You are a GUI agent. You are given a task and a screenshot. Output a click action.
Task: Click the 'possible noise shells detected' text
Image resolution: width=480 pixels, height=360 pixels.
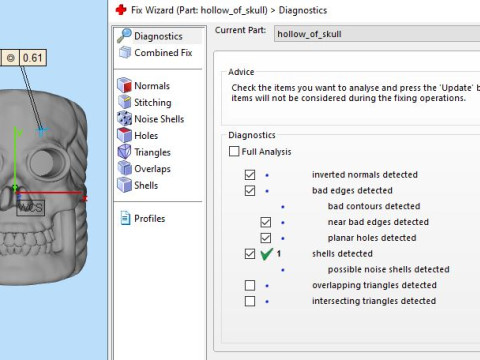pos(388,269)
